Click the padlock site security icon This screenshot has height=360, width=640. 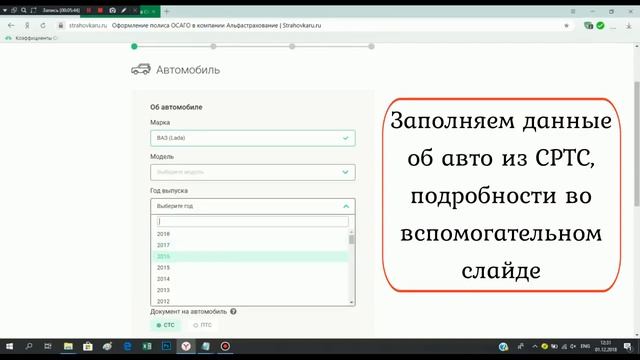pyautogui.click(x=60, y=25)
